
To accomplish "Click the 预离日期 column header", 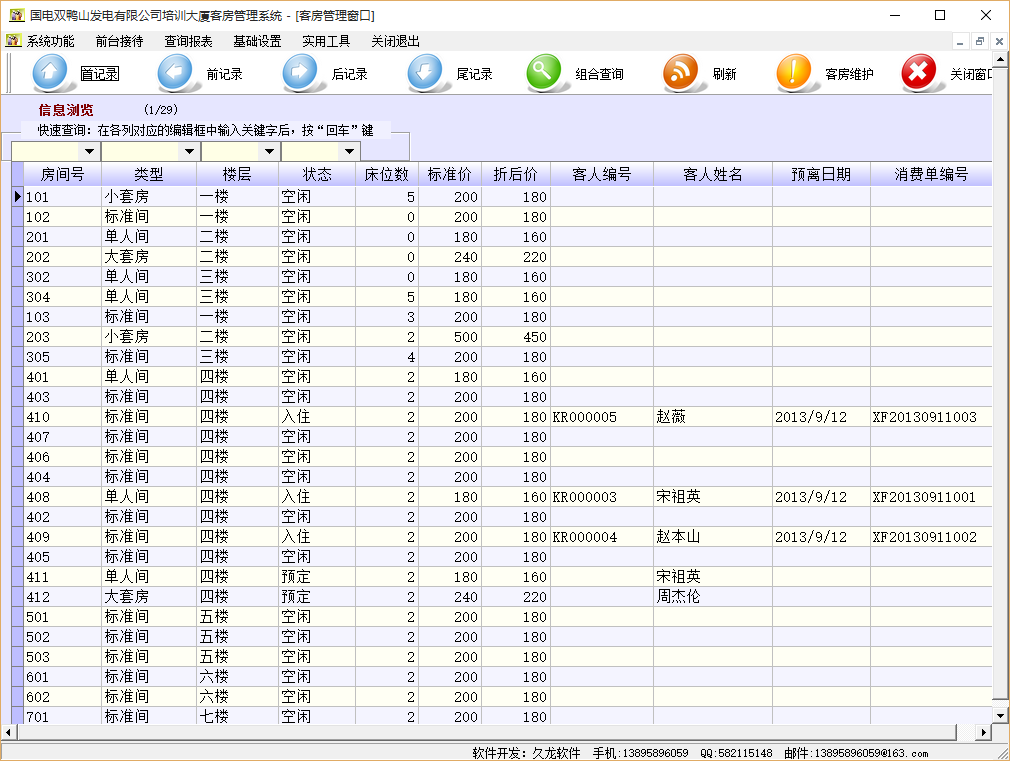I will pyautogui.click(x=820, y=174).
